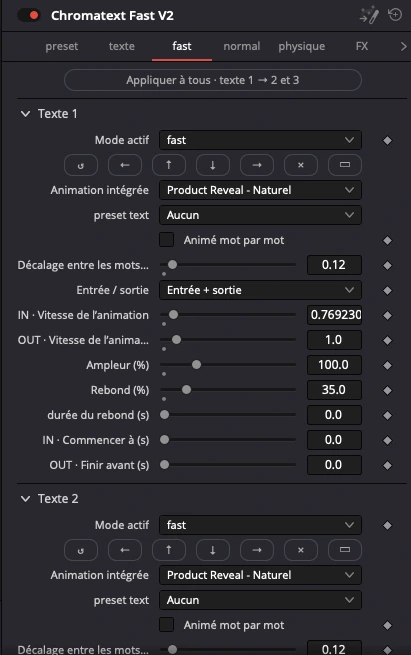Select the fast tab
Viewport: 411px width, 655px height.
click(x=182, y=46)
